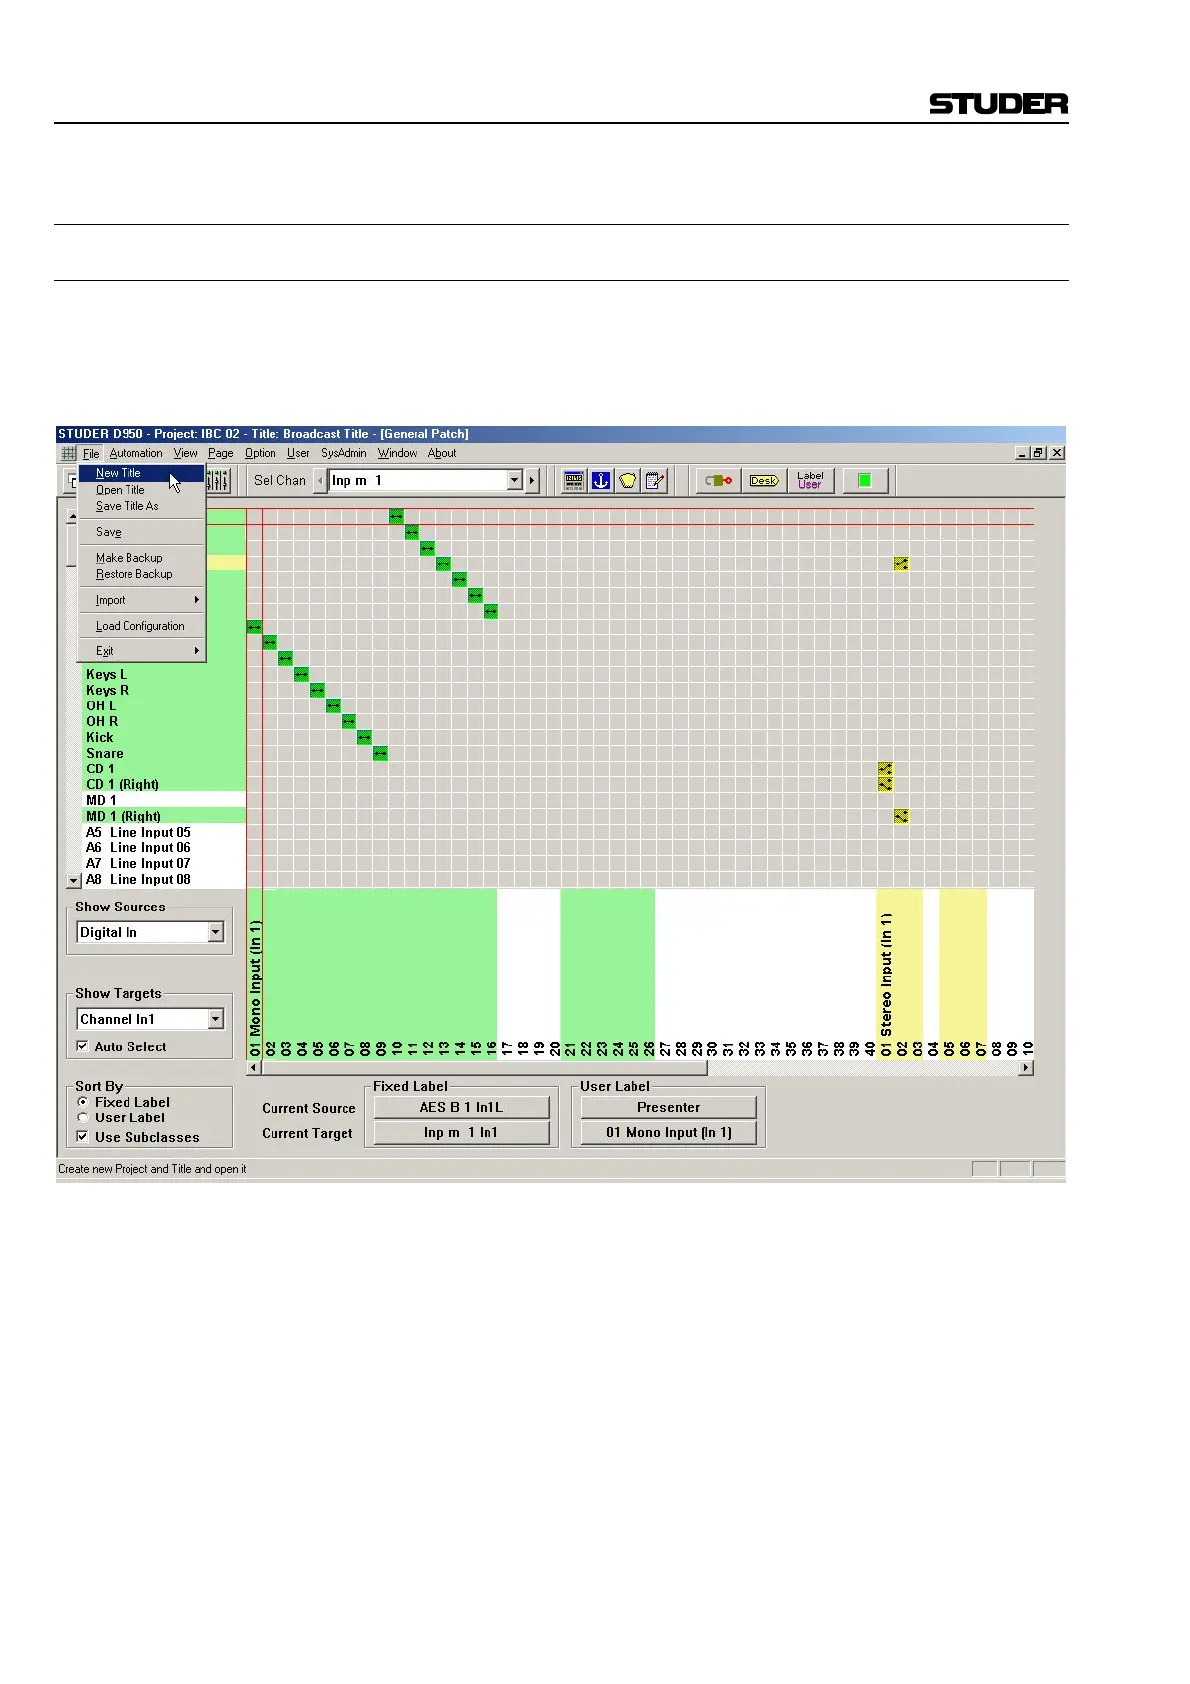Open the Automation menu
This screenshot has height=1684, width=1190.
(136, 453)
